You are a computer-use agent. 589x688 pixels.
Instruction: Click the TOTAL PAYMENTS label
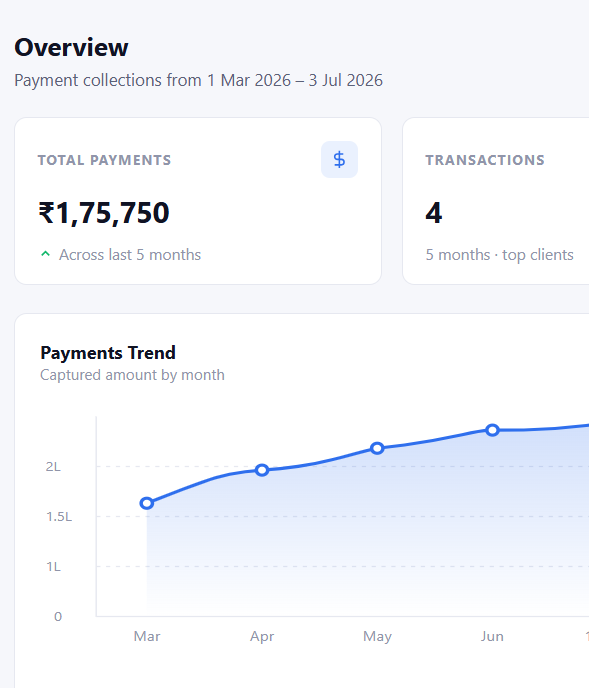(x=104, y=160)
